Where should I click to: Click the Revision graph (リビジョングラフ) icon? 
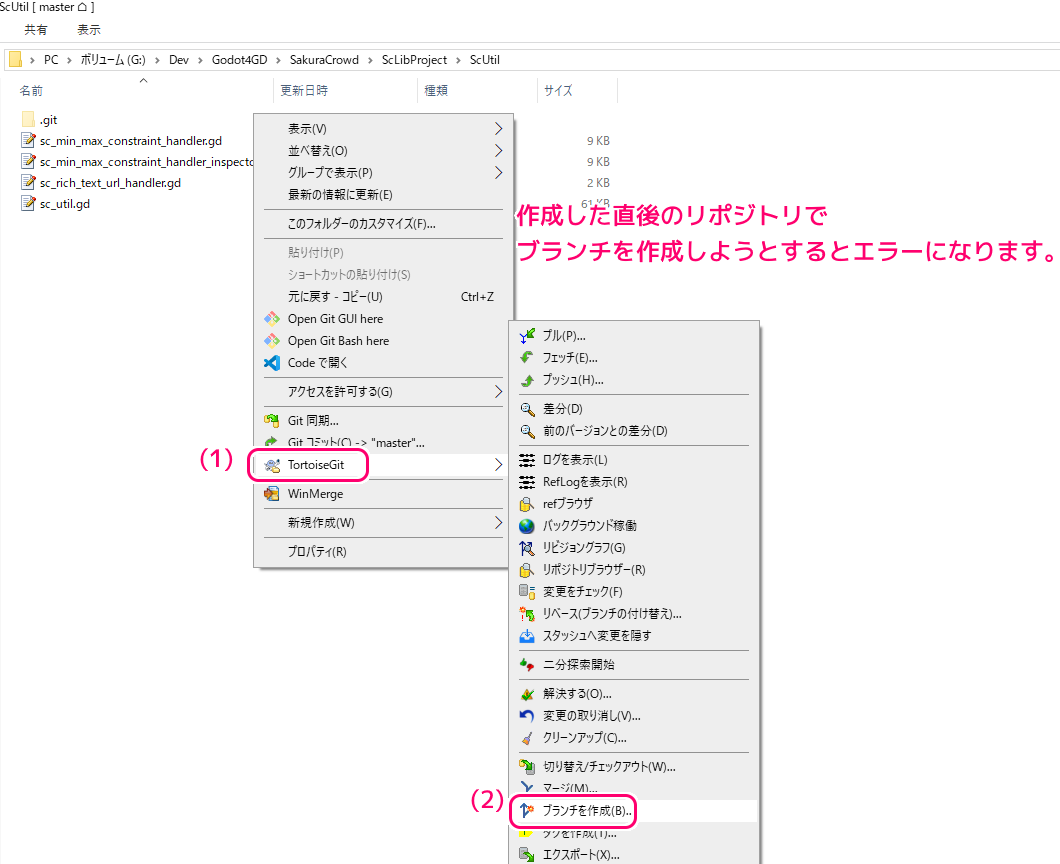pyautogui.click(x=528, y=548)
